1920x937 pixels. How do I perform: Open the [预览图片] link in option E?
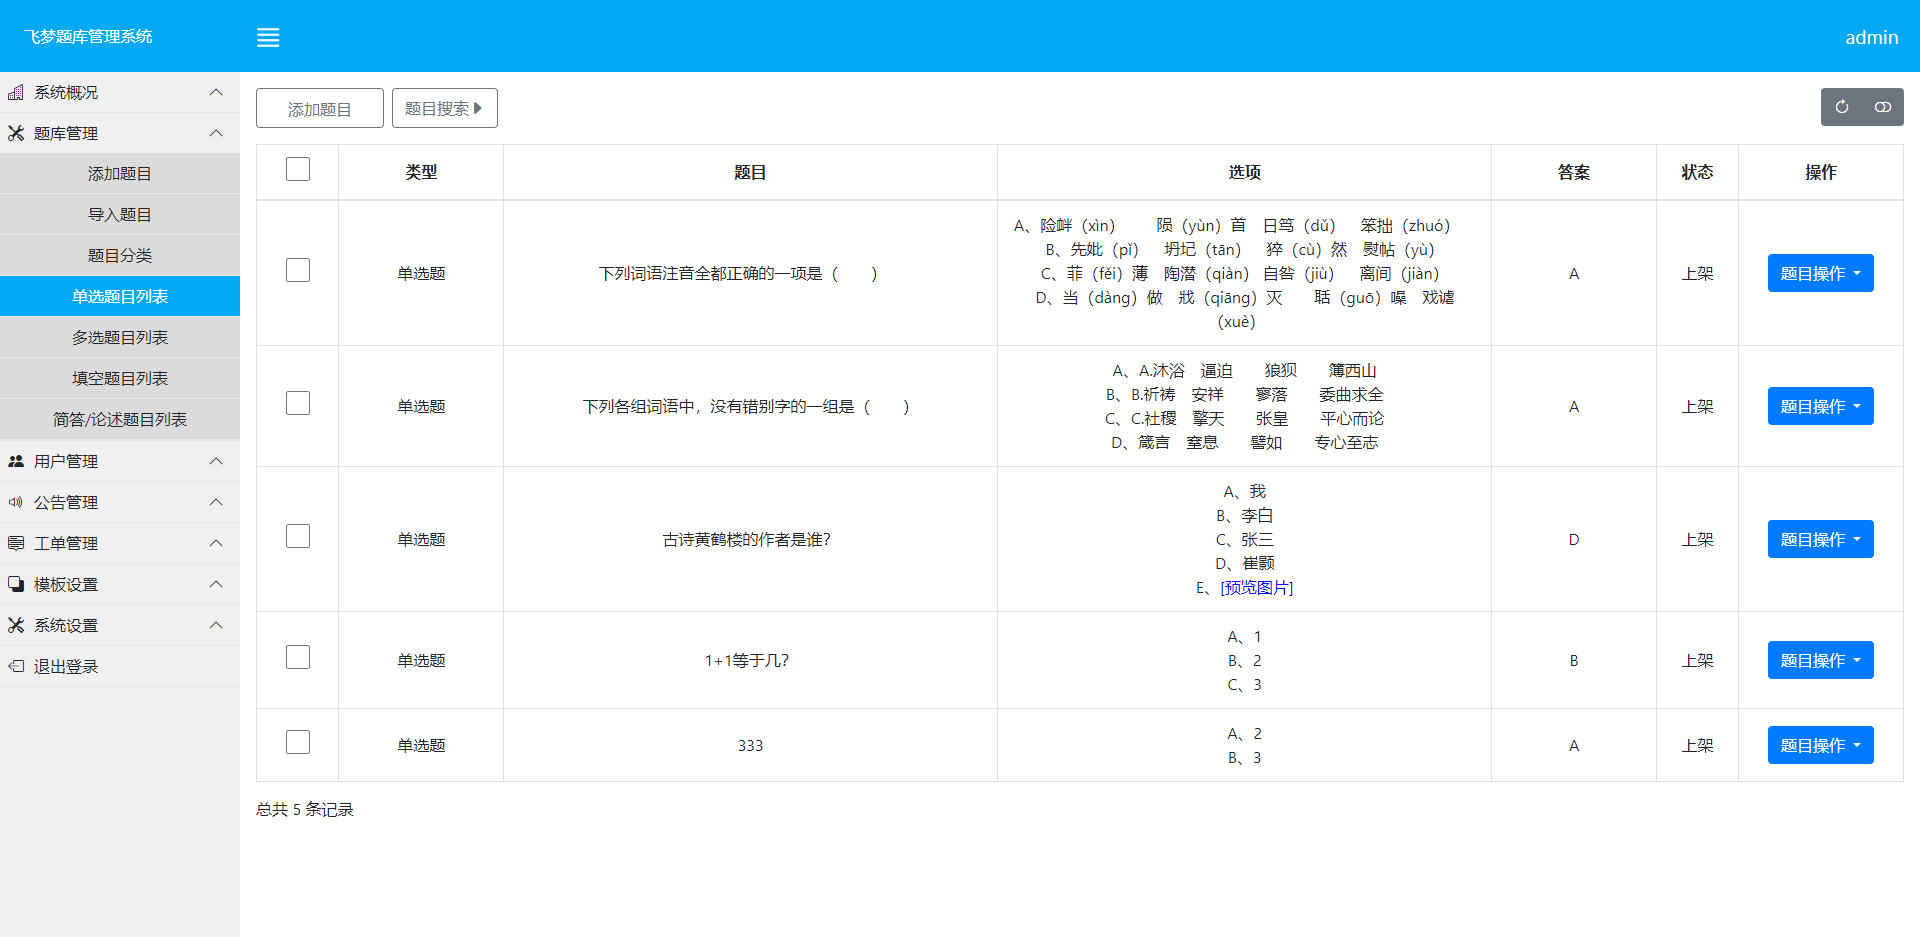(x=1256, y=588)
